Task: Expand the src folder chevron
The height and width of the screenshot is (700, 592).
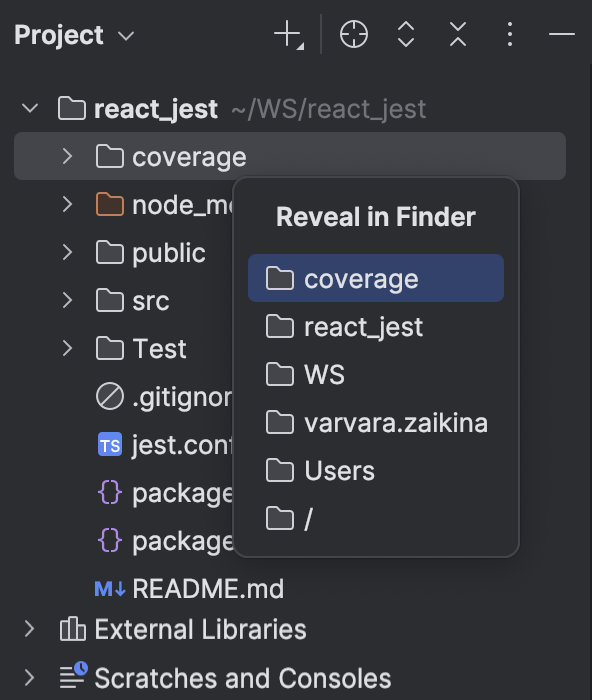Action: click(67, 300)
